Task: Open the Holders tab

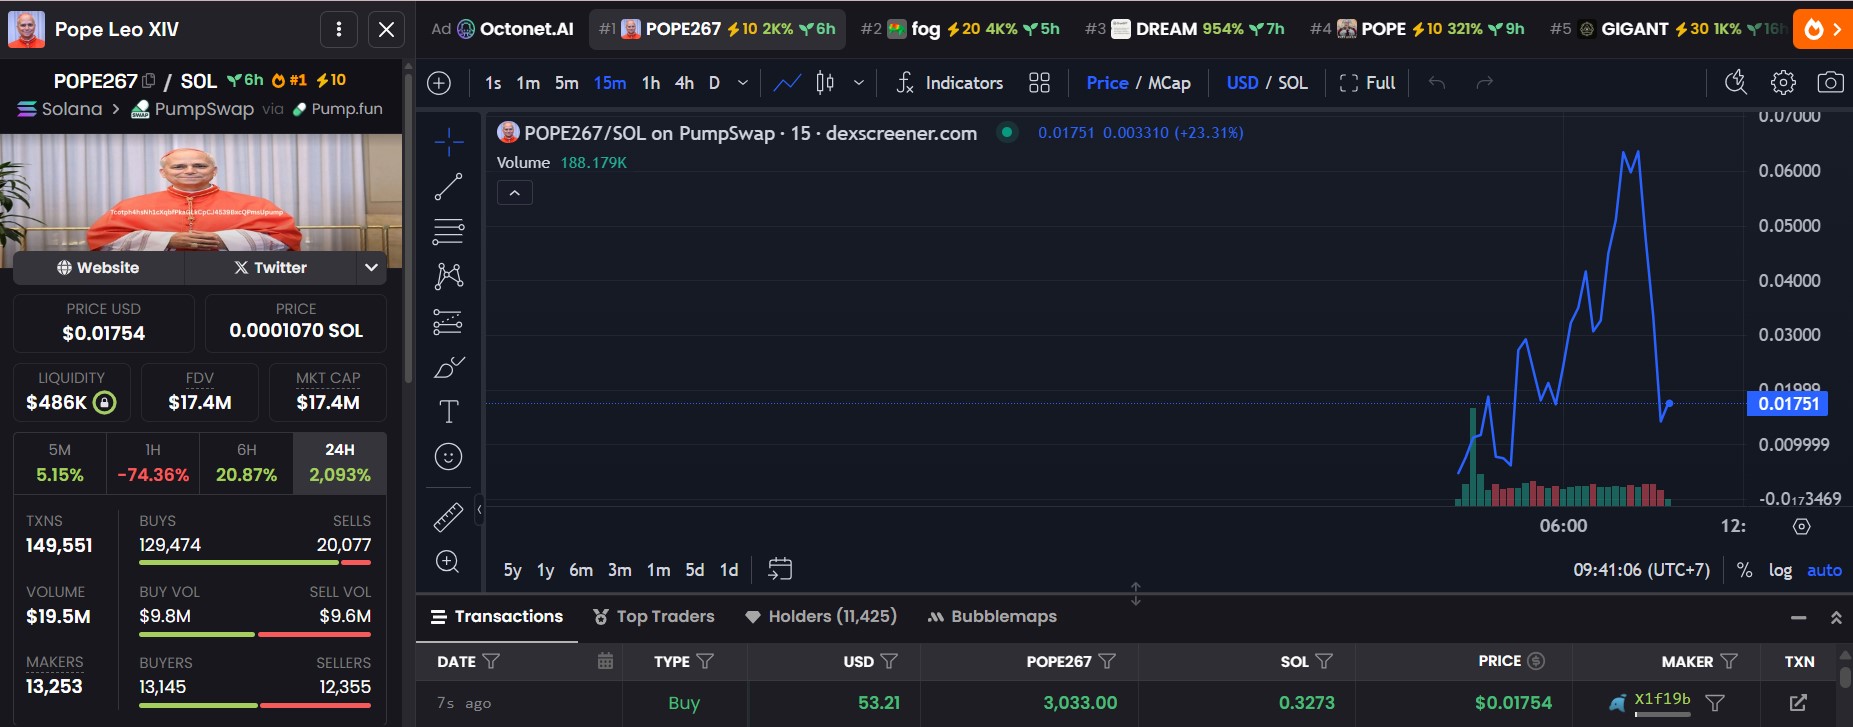Action: point(821,616)
